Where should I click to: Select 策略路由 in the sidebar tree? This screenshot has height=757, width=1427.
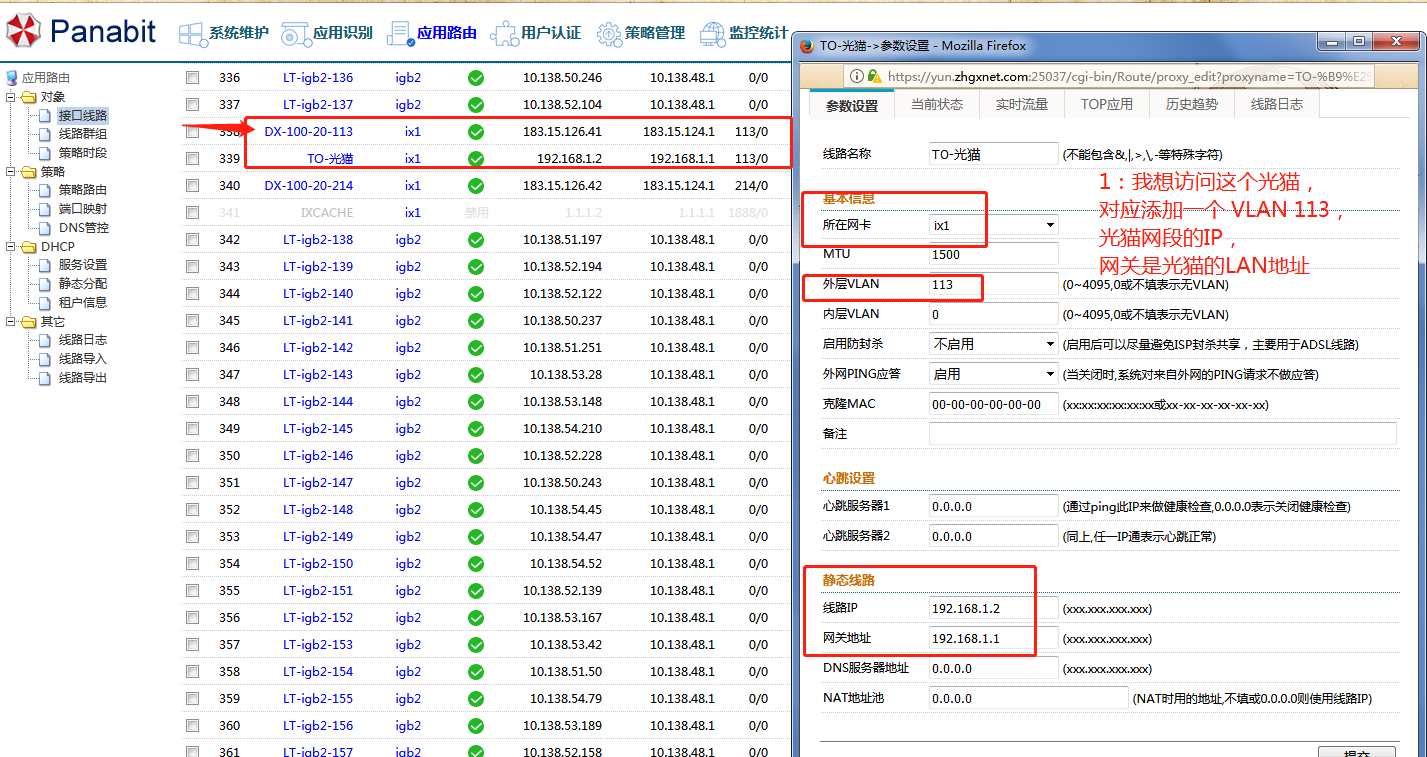coord(82,190)
